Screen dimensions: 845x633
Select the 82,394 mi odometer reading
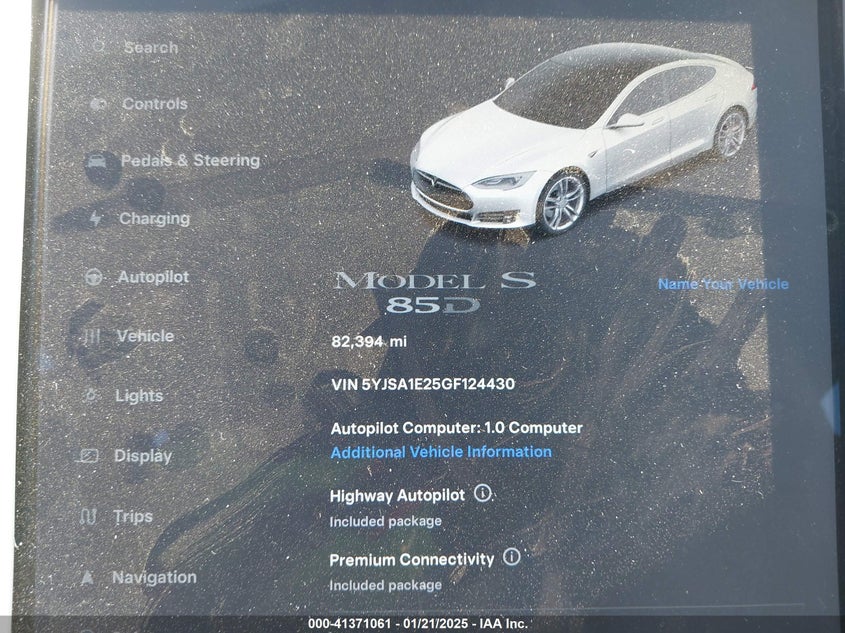(369, 341)
